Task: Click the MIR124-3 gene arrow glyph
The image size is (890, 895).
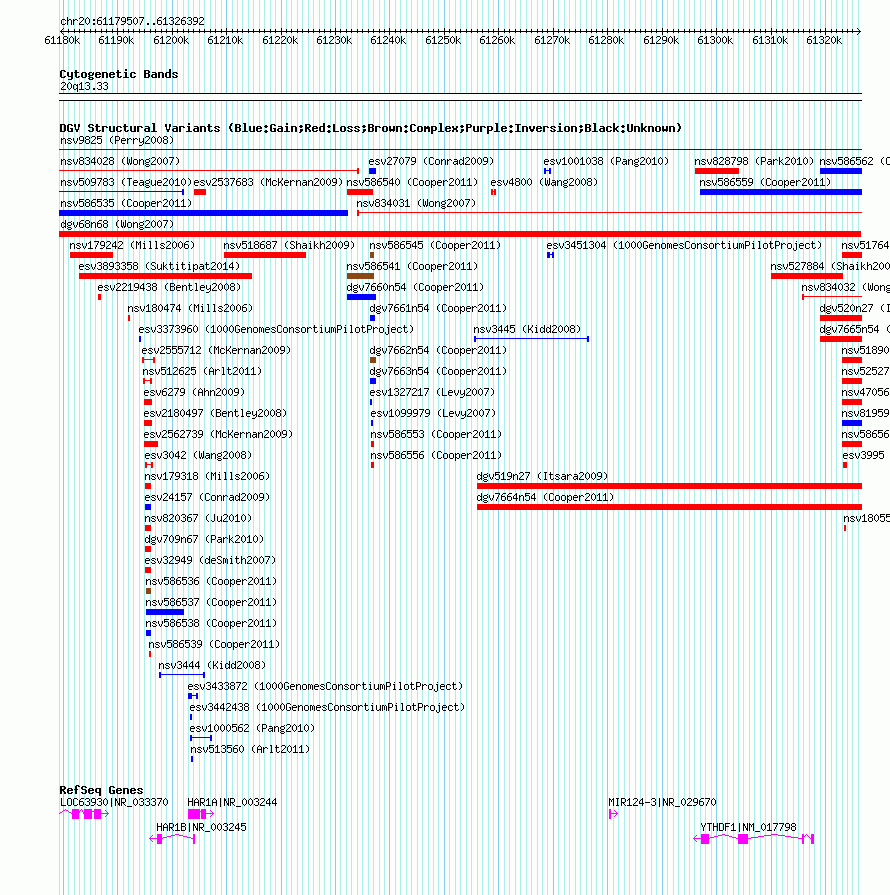Action: pyautogui.click(x=613, y=814)
